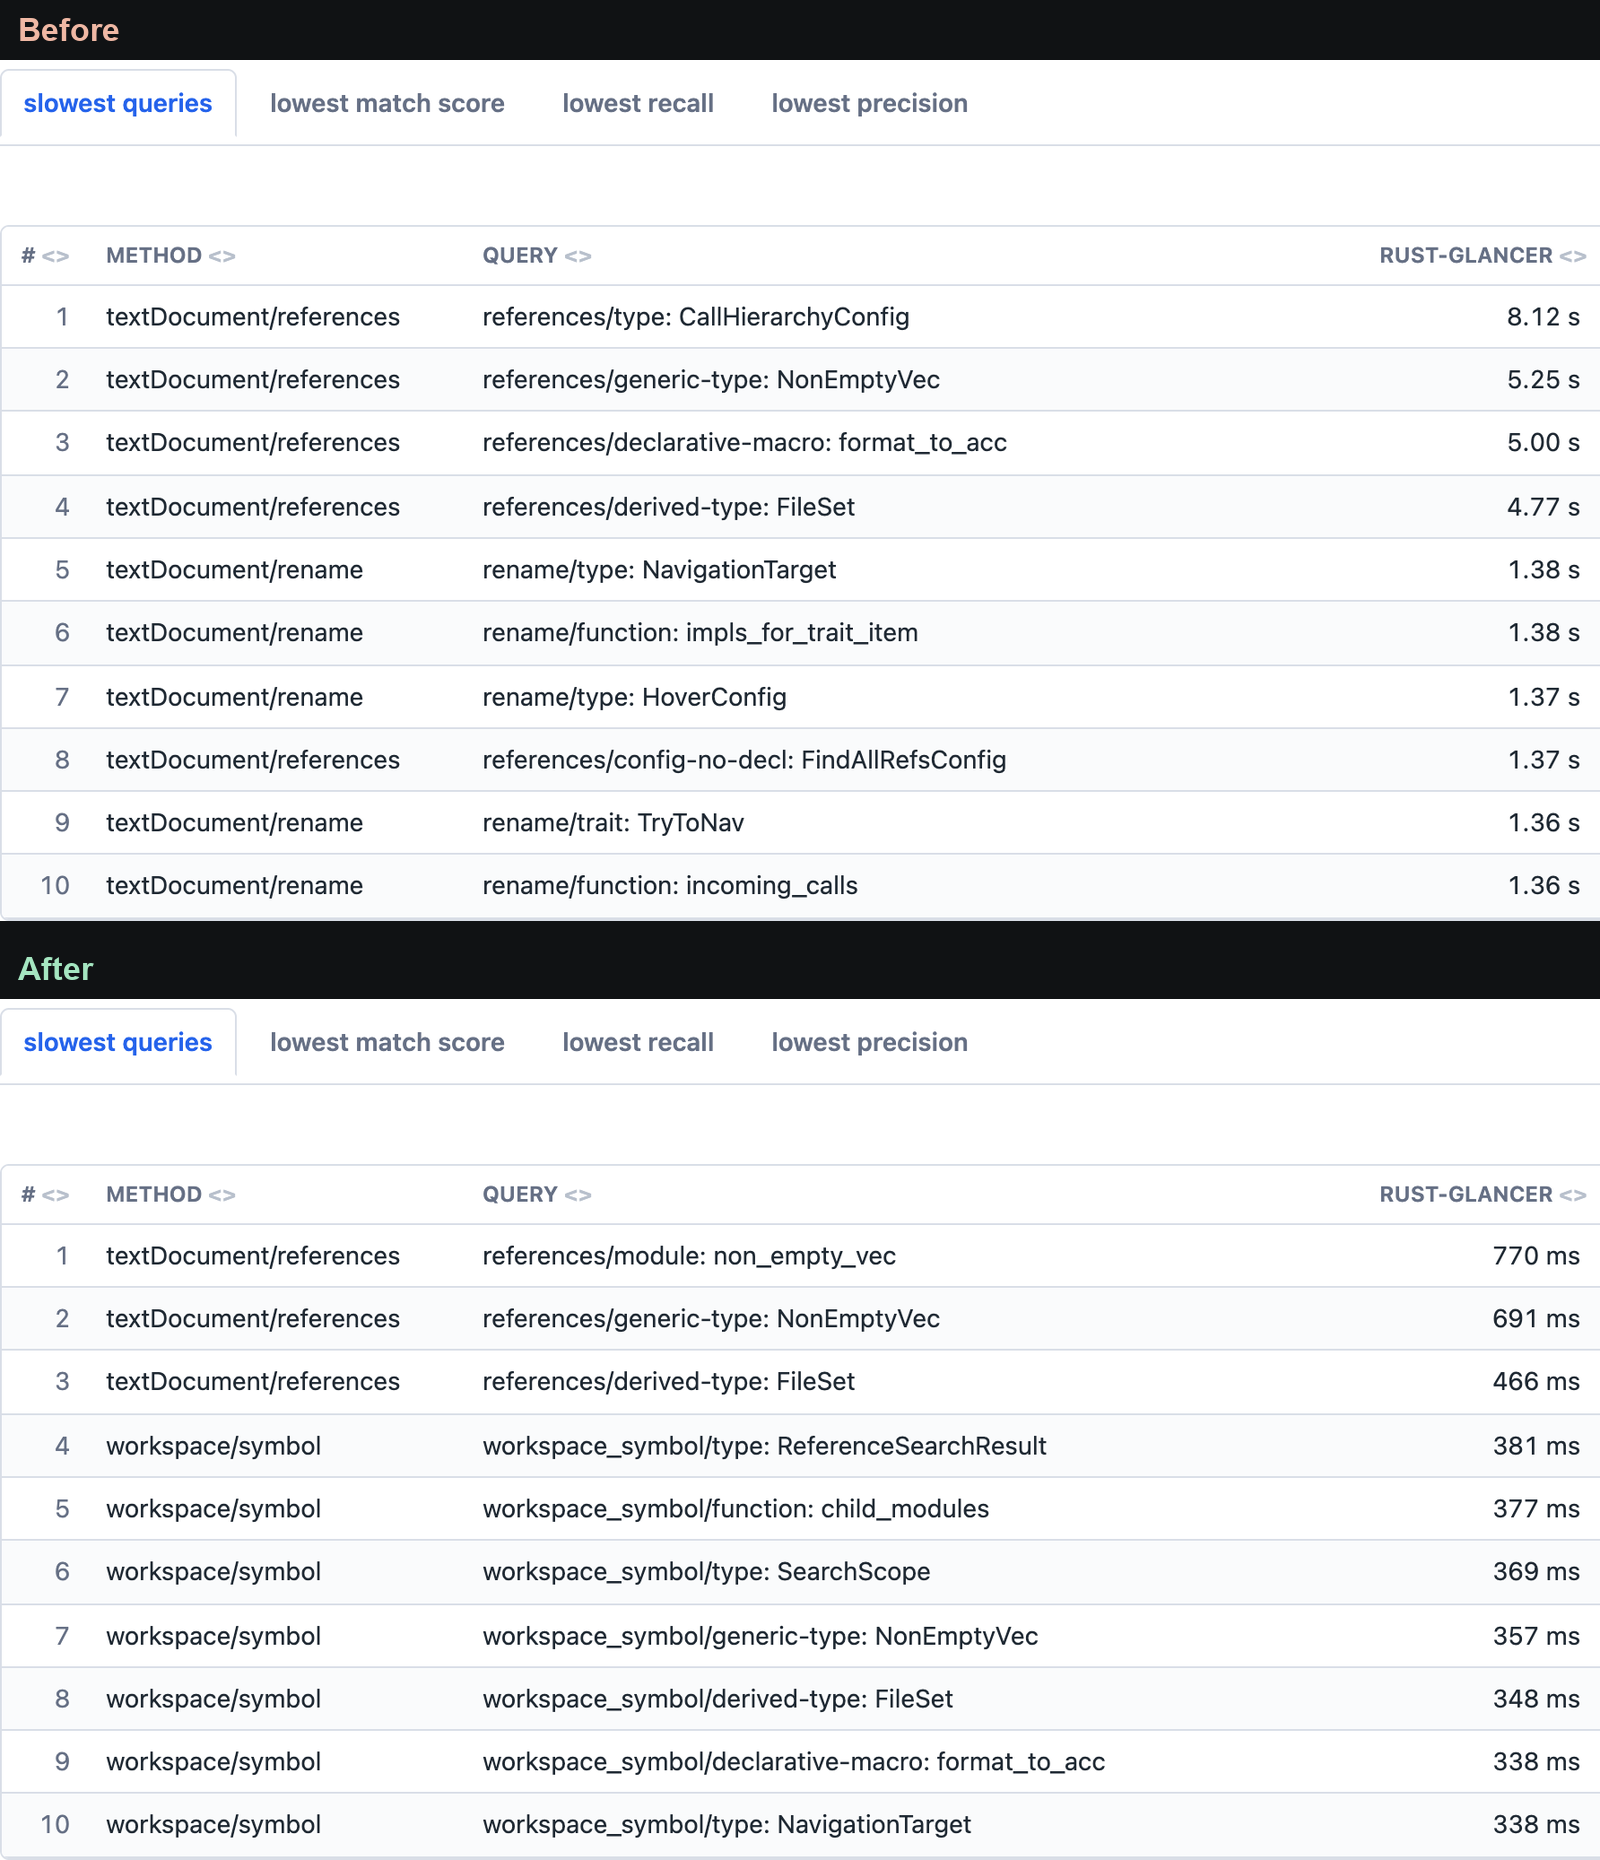Open 'lowest recall' tab in After panel

click(x=638, y=1043)
